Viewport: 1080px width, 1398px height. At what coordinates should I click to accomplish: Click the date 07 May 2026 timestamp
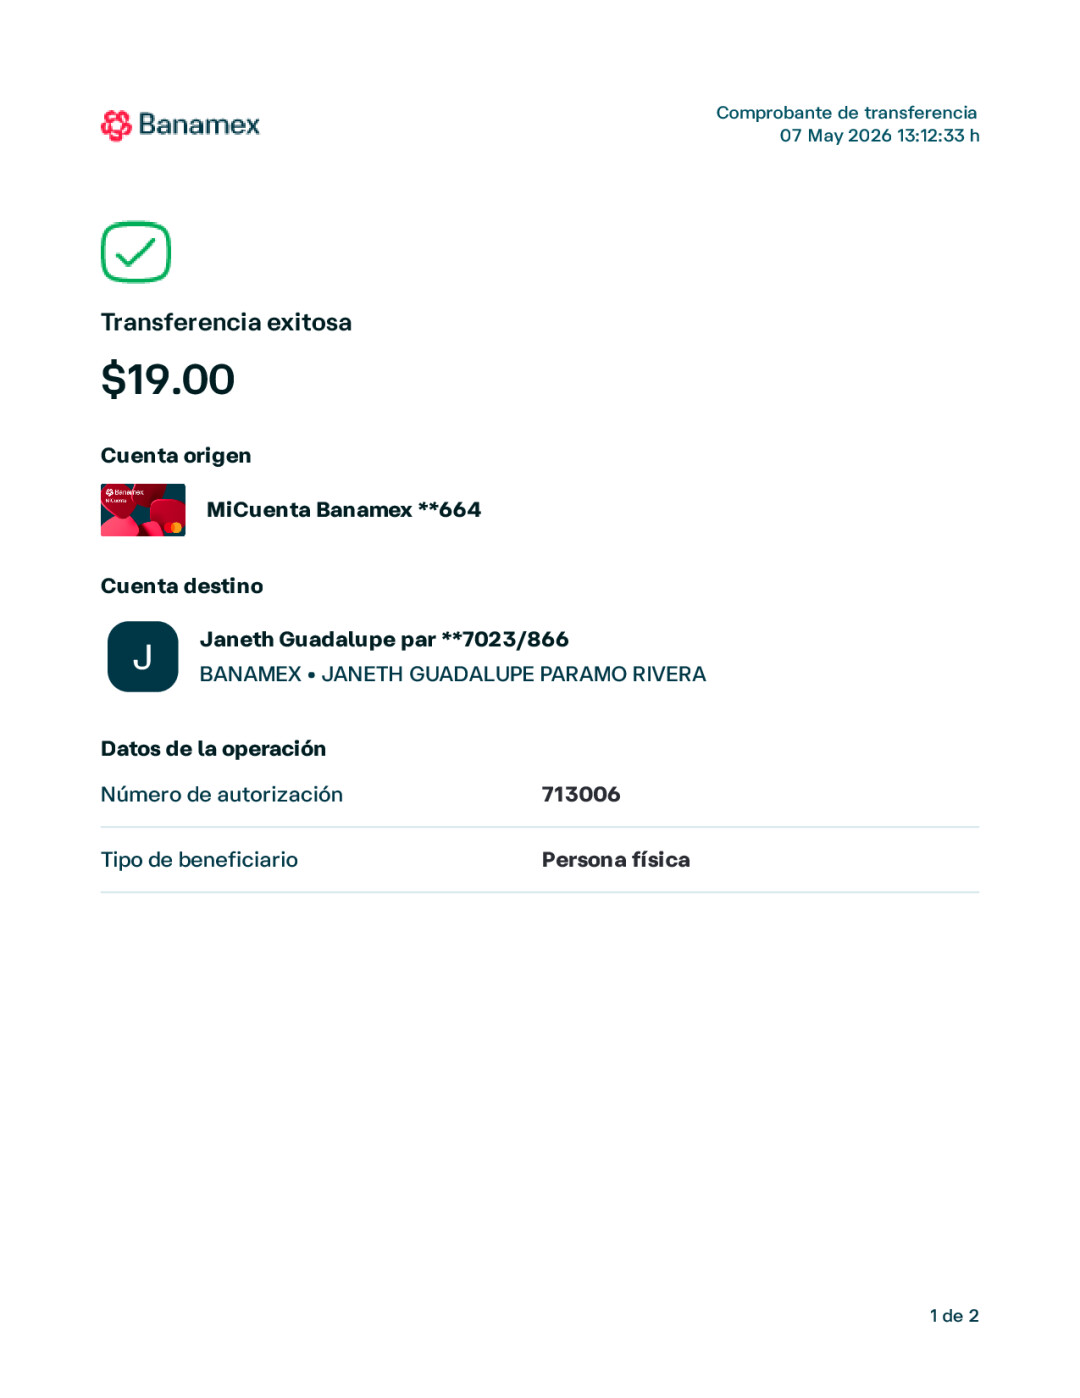[880, 136]
